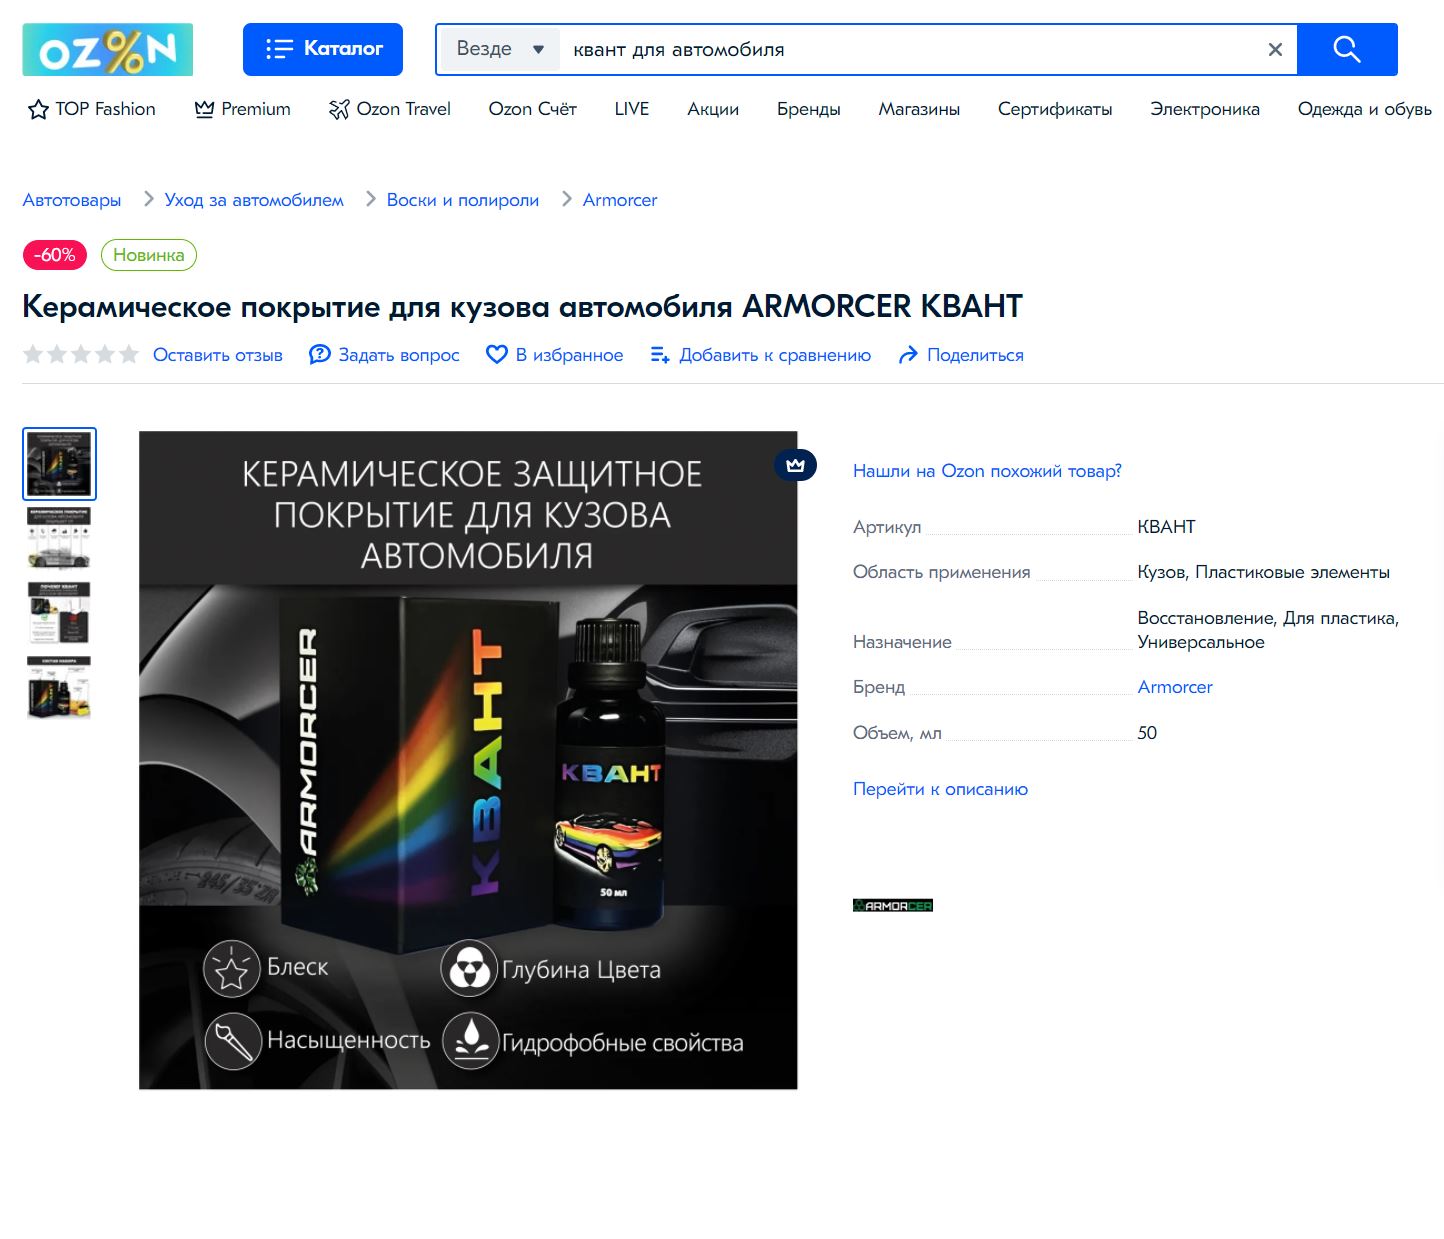
Task: Open Сертификаты page
Action: [x=1055, y=109]
